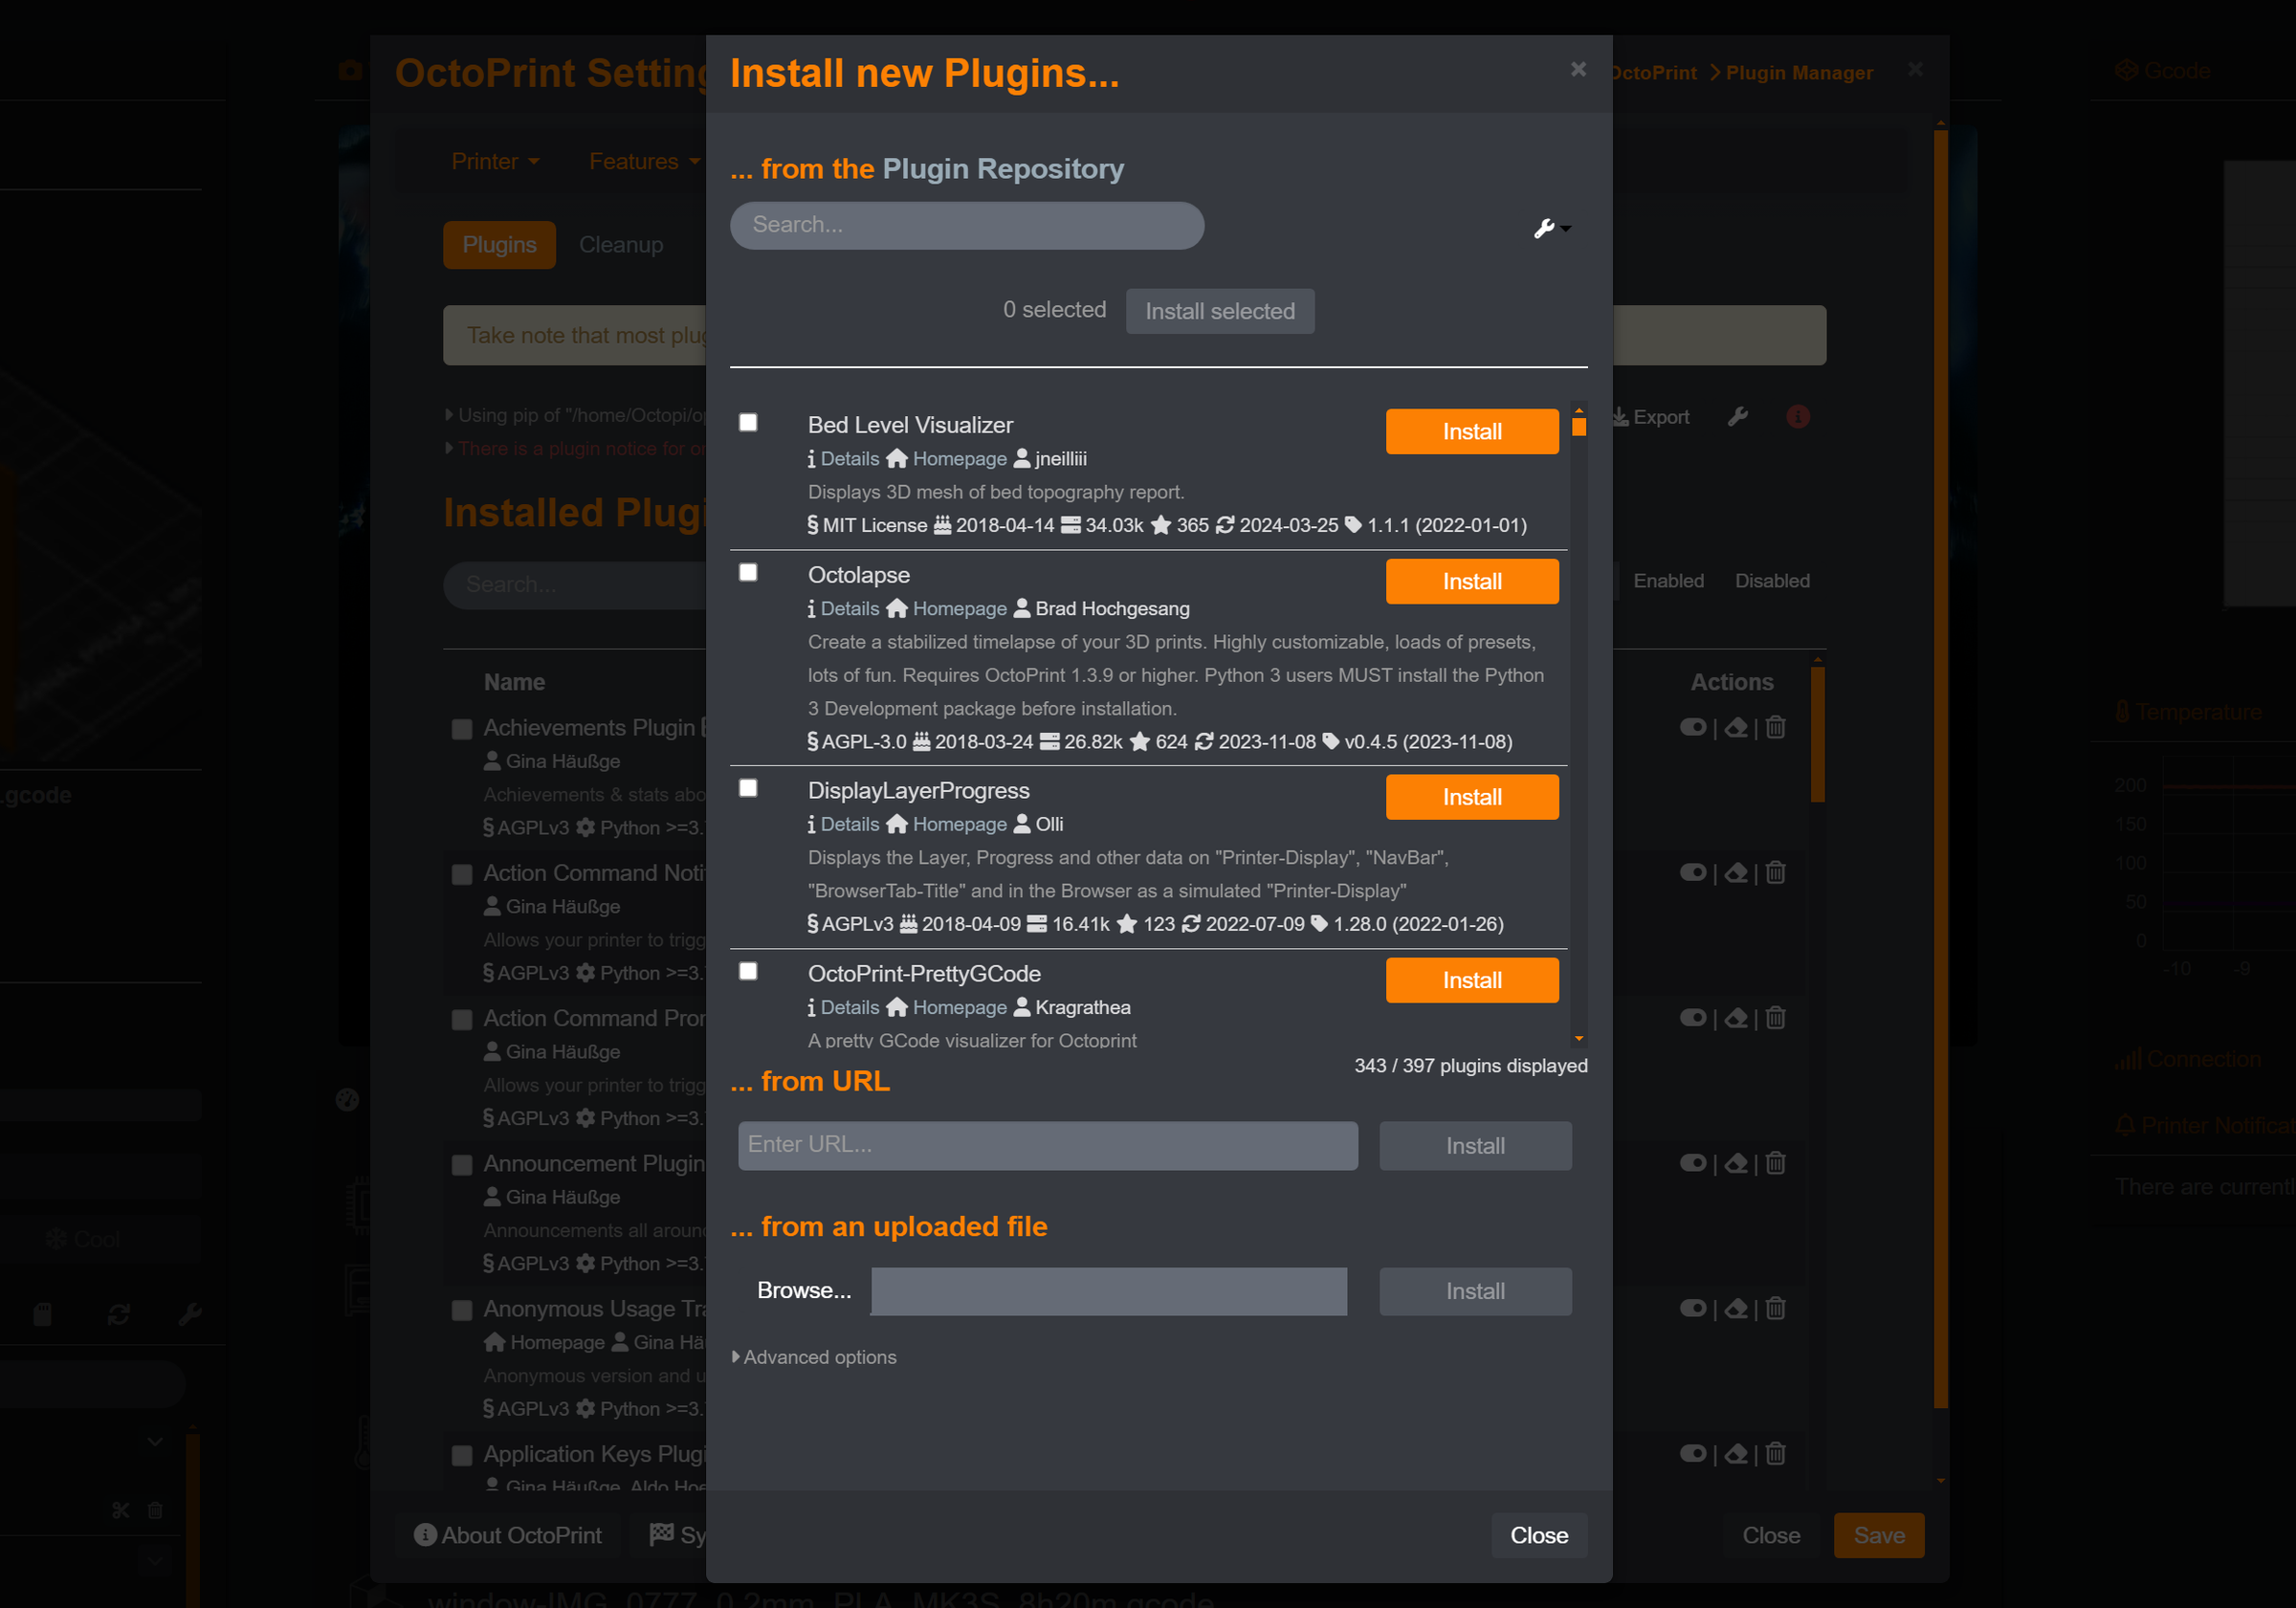Viewport: 2296px width, 1608px height.
Task: Open Printer dropdown in Settings
Action: pyautogui.click(x=495, y=161)
